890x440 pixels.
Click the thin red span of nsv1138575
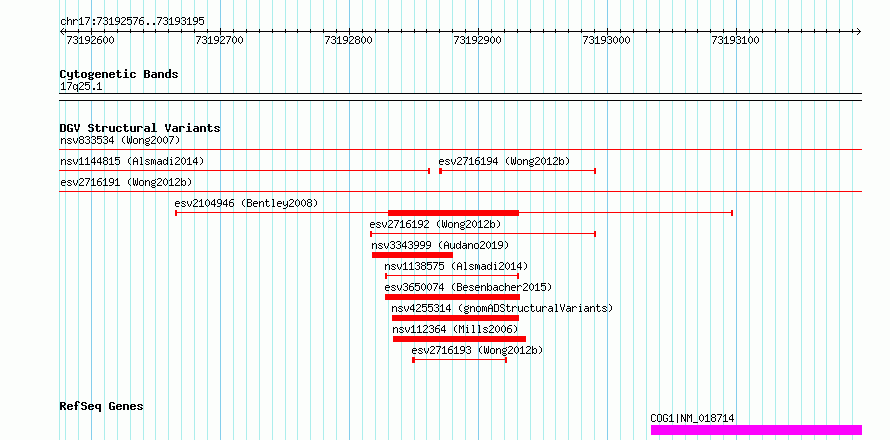452,276
